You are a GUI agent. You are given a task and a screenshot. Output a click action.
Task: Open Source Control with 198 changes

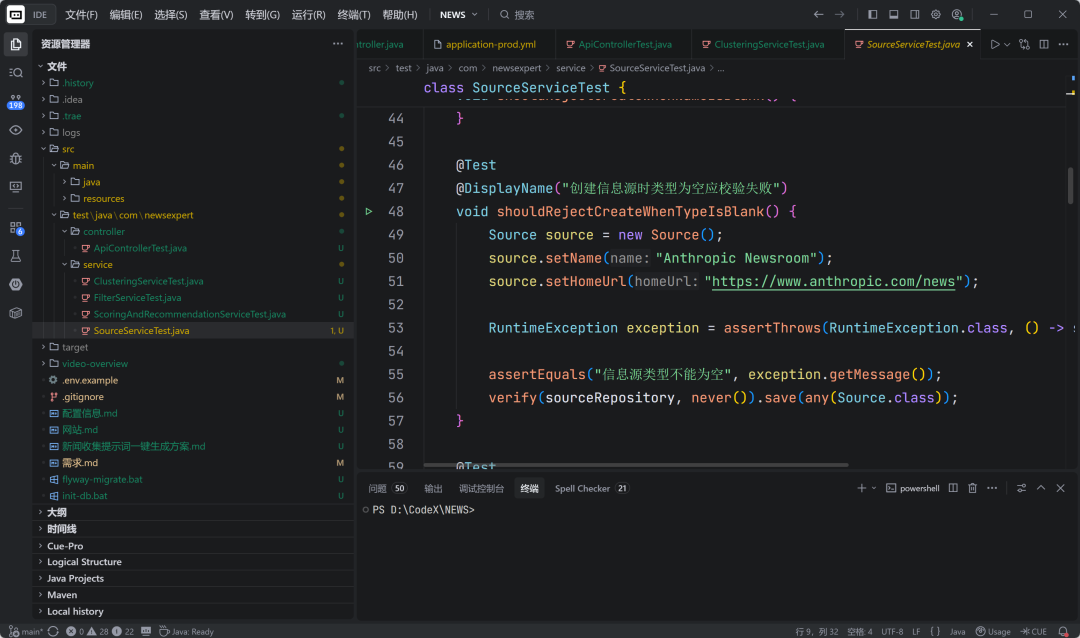pos(16,101)
